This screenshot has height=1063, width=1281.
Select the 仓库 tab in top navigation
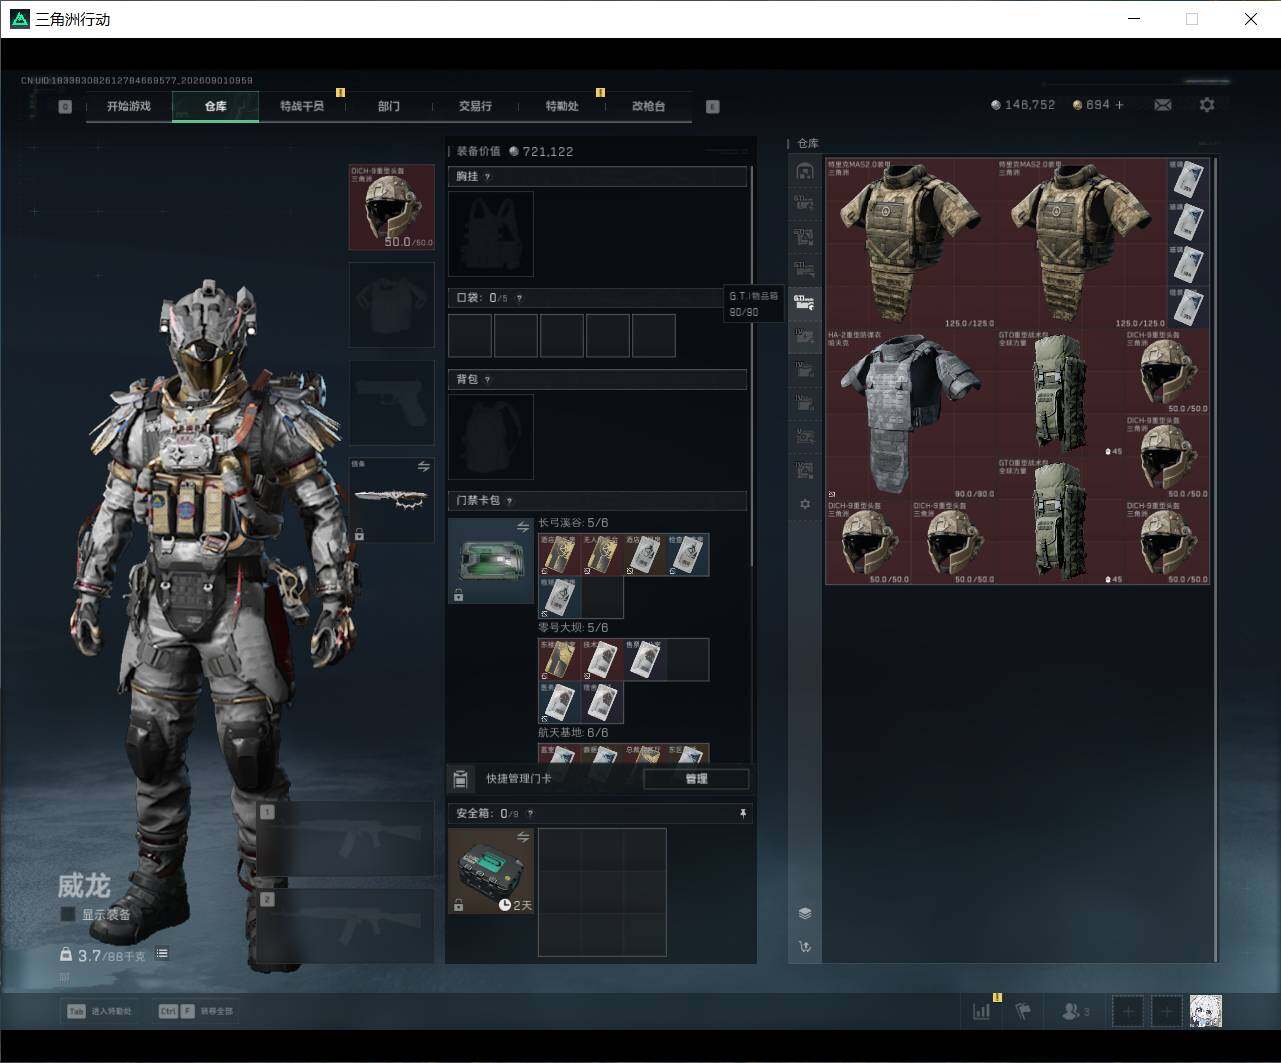coord(216,106)
